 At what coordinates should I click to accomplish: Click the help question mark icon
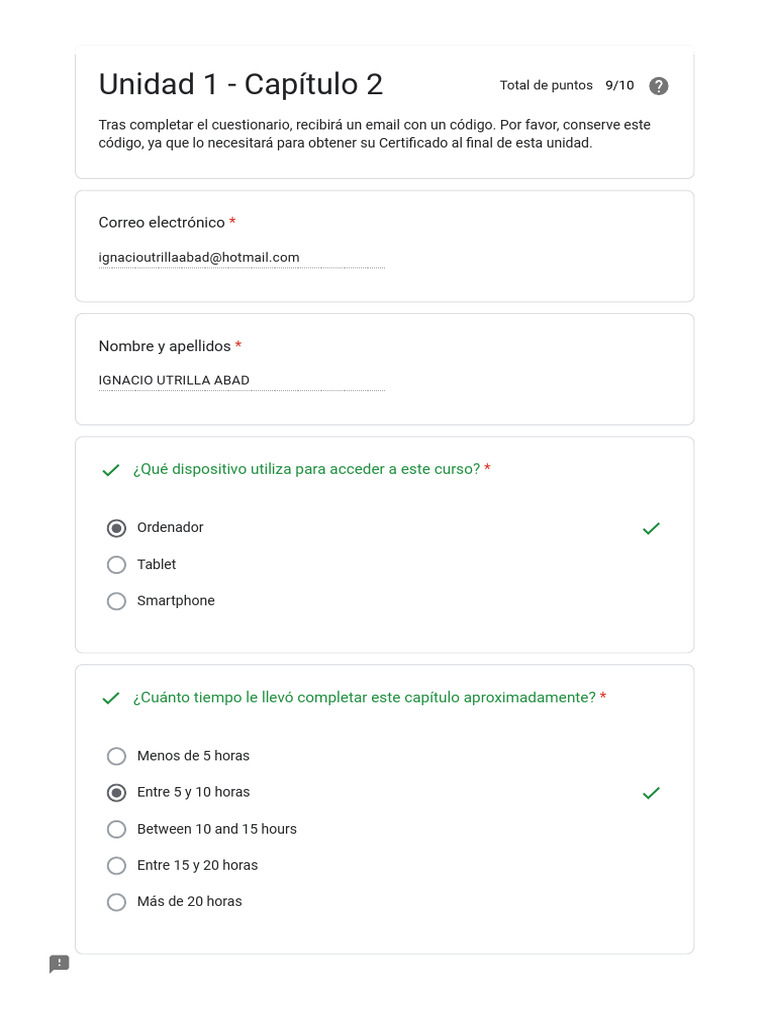[658, 86]
